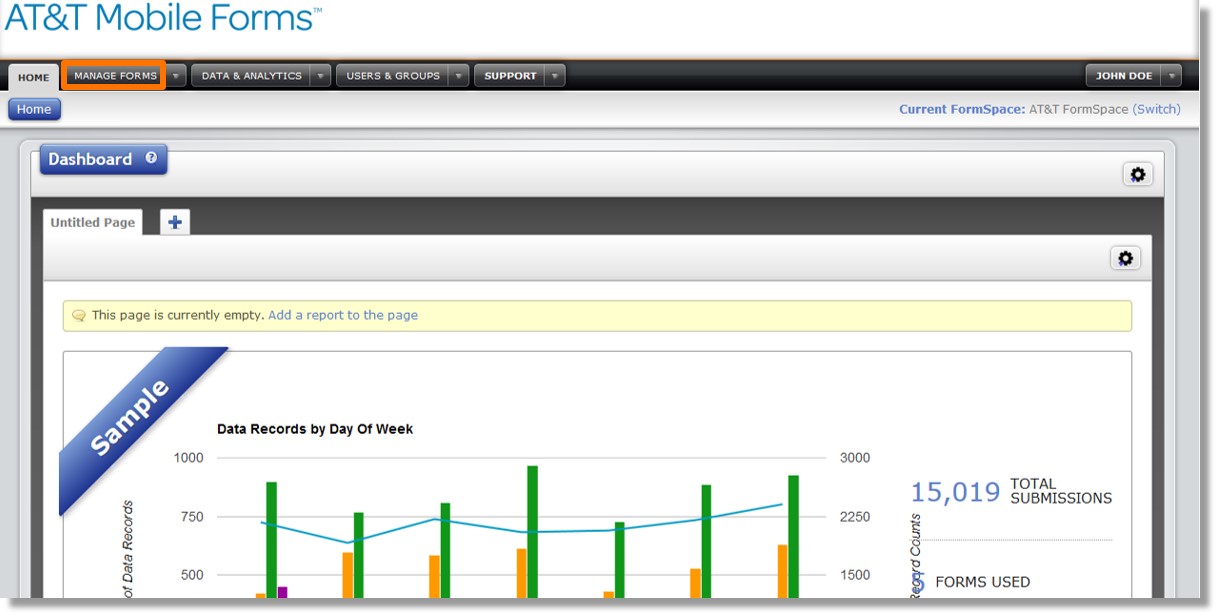
Task: Click the AT&T Mobile Forms logo
Action: (163, 18)
